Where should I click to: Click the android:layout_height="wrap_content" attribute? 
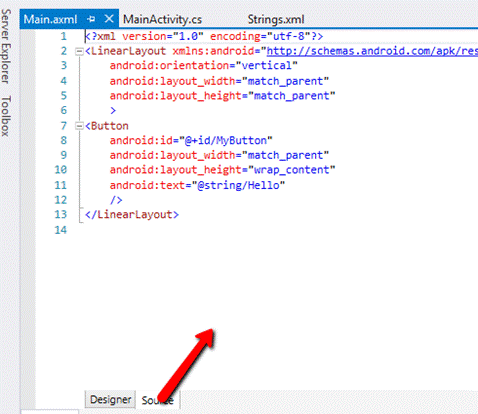click(222, 170)
